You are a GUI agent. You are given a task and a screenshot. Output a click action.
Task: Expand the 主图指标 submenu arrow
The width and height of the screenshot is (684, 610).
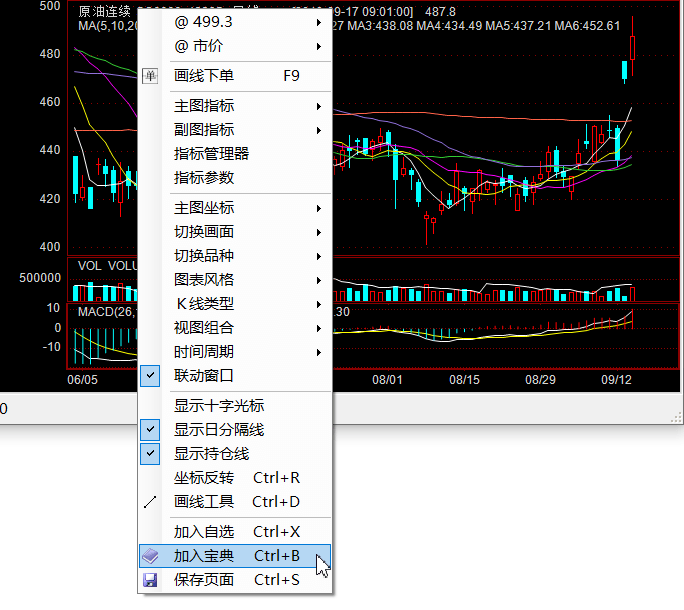pyautogui.click(x=319, y=106)
